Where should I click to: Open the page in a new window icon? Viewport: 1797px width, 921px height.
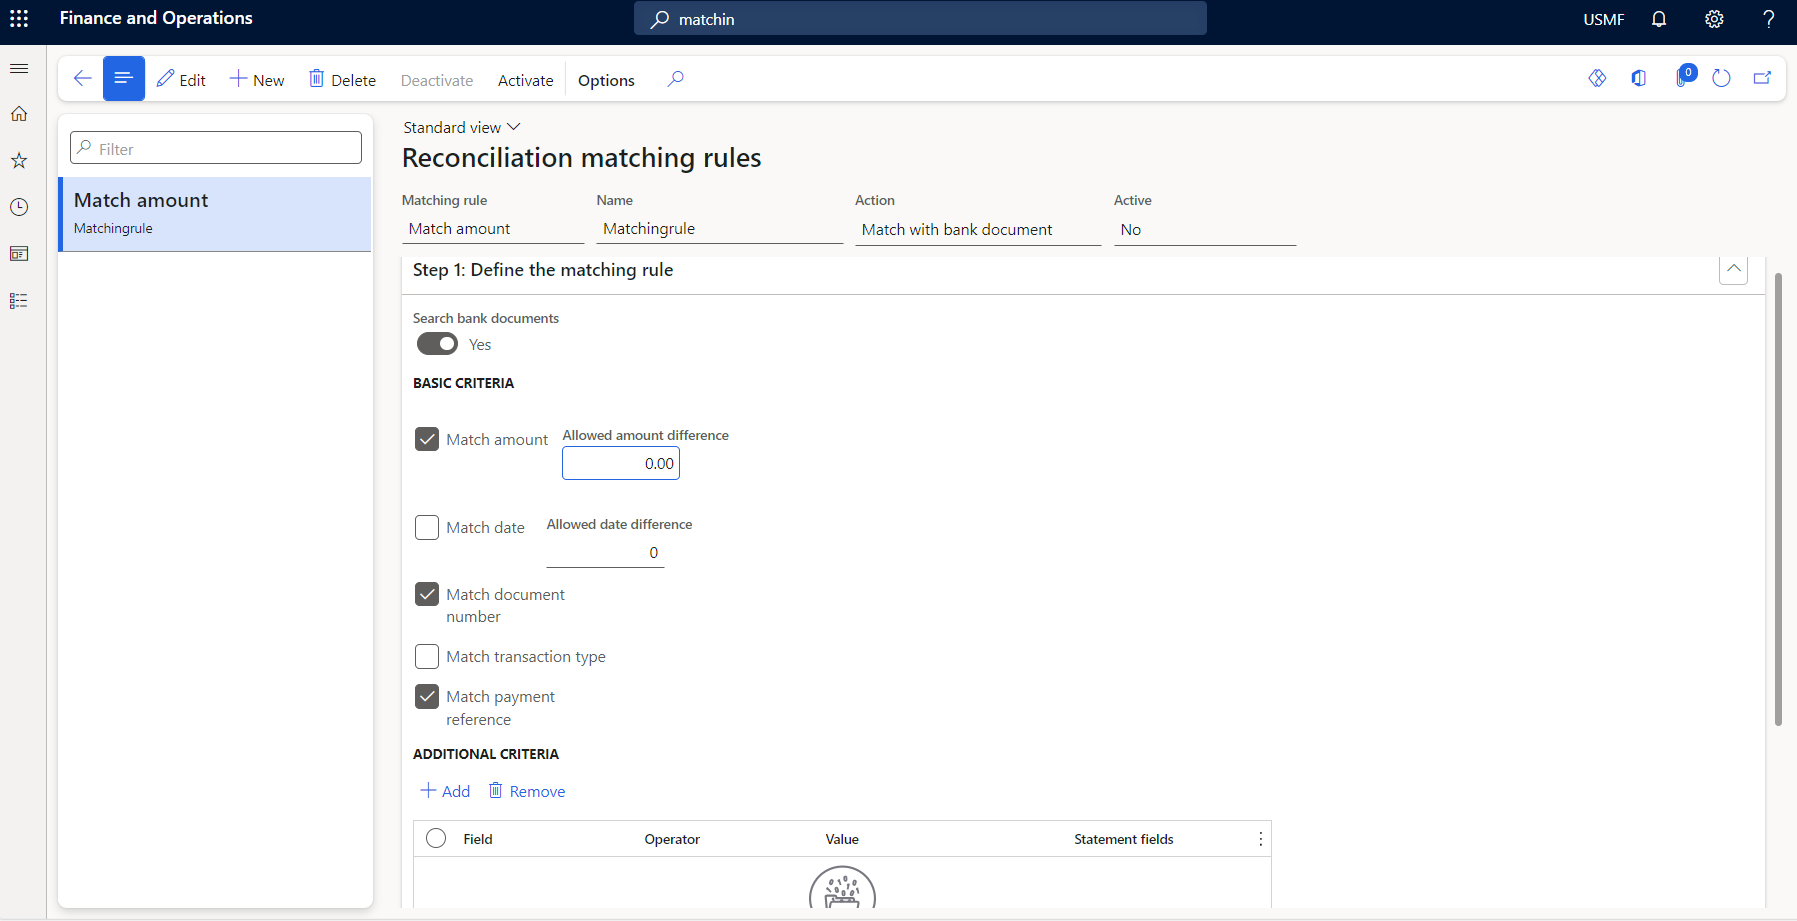click(x=1764, y=78)
